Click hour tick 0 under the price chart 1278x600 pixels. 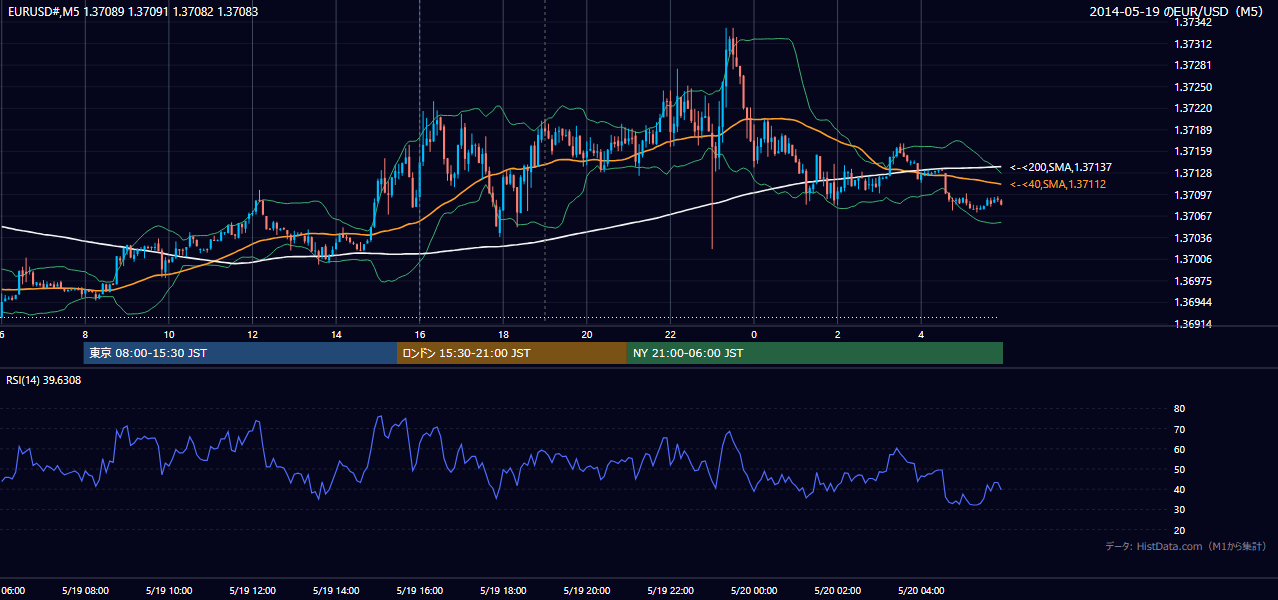click(x=754, y=334)
